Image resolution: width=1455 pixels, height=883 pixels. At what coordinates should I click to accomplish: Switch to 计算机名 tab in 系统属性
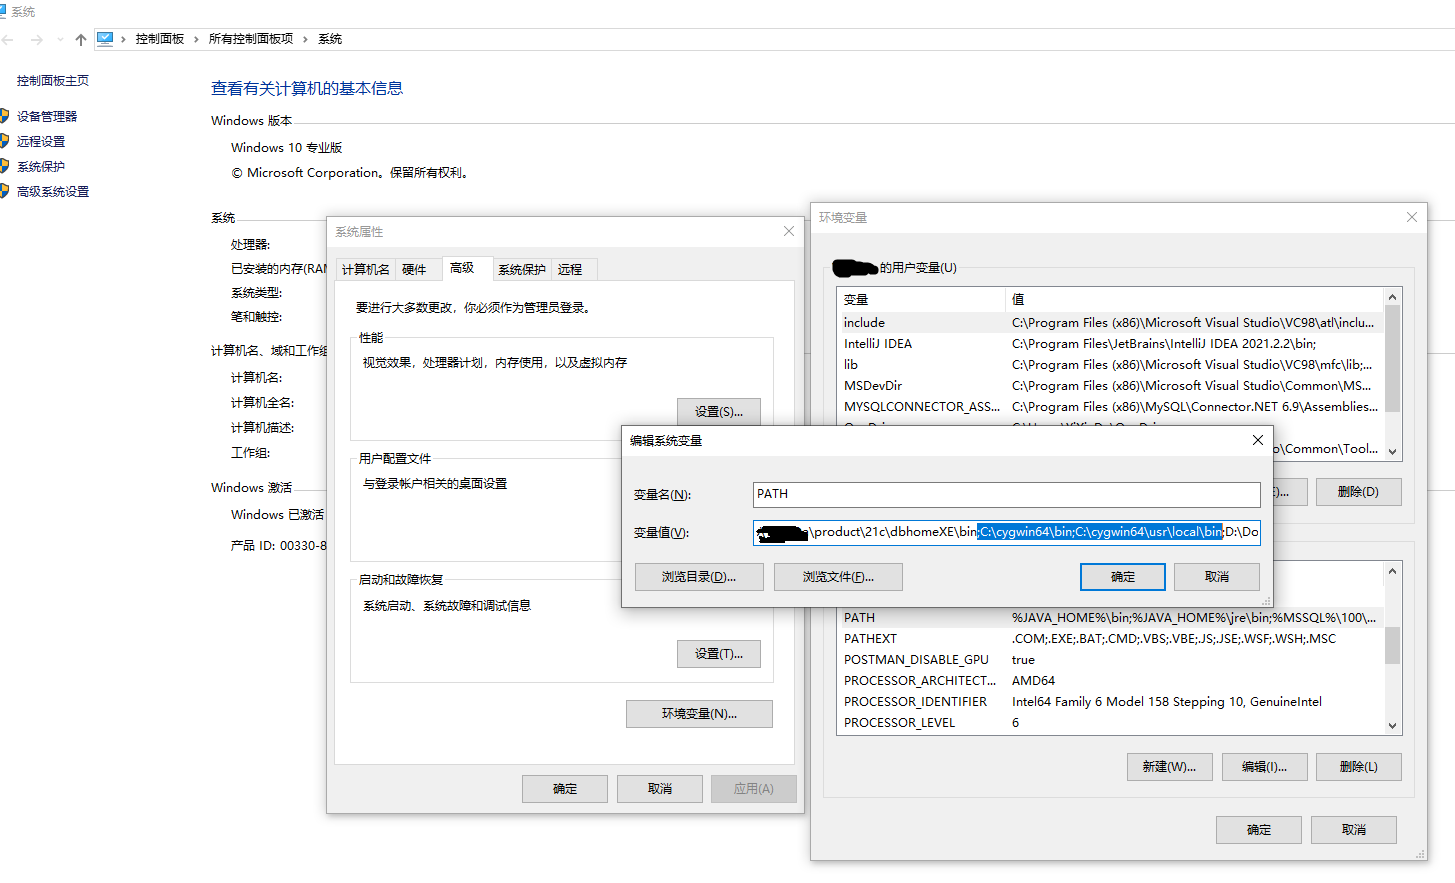[x=366, y=269]
